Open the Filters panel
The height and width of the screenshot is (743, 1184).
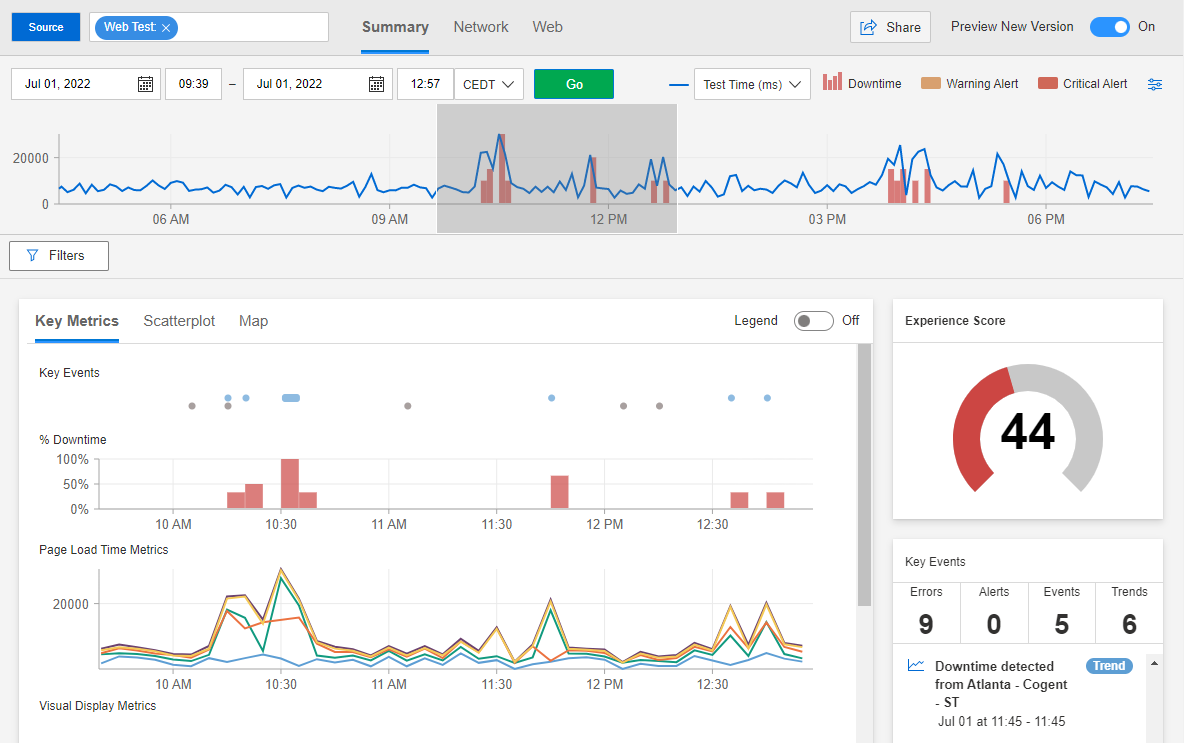[x=59, y=256]
